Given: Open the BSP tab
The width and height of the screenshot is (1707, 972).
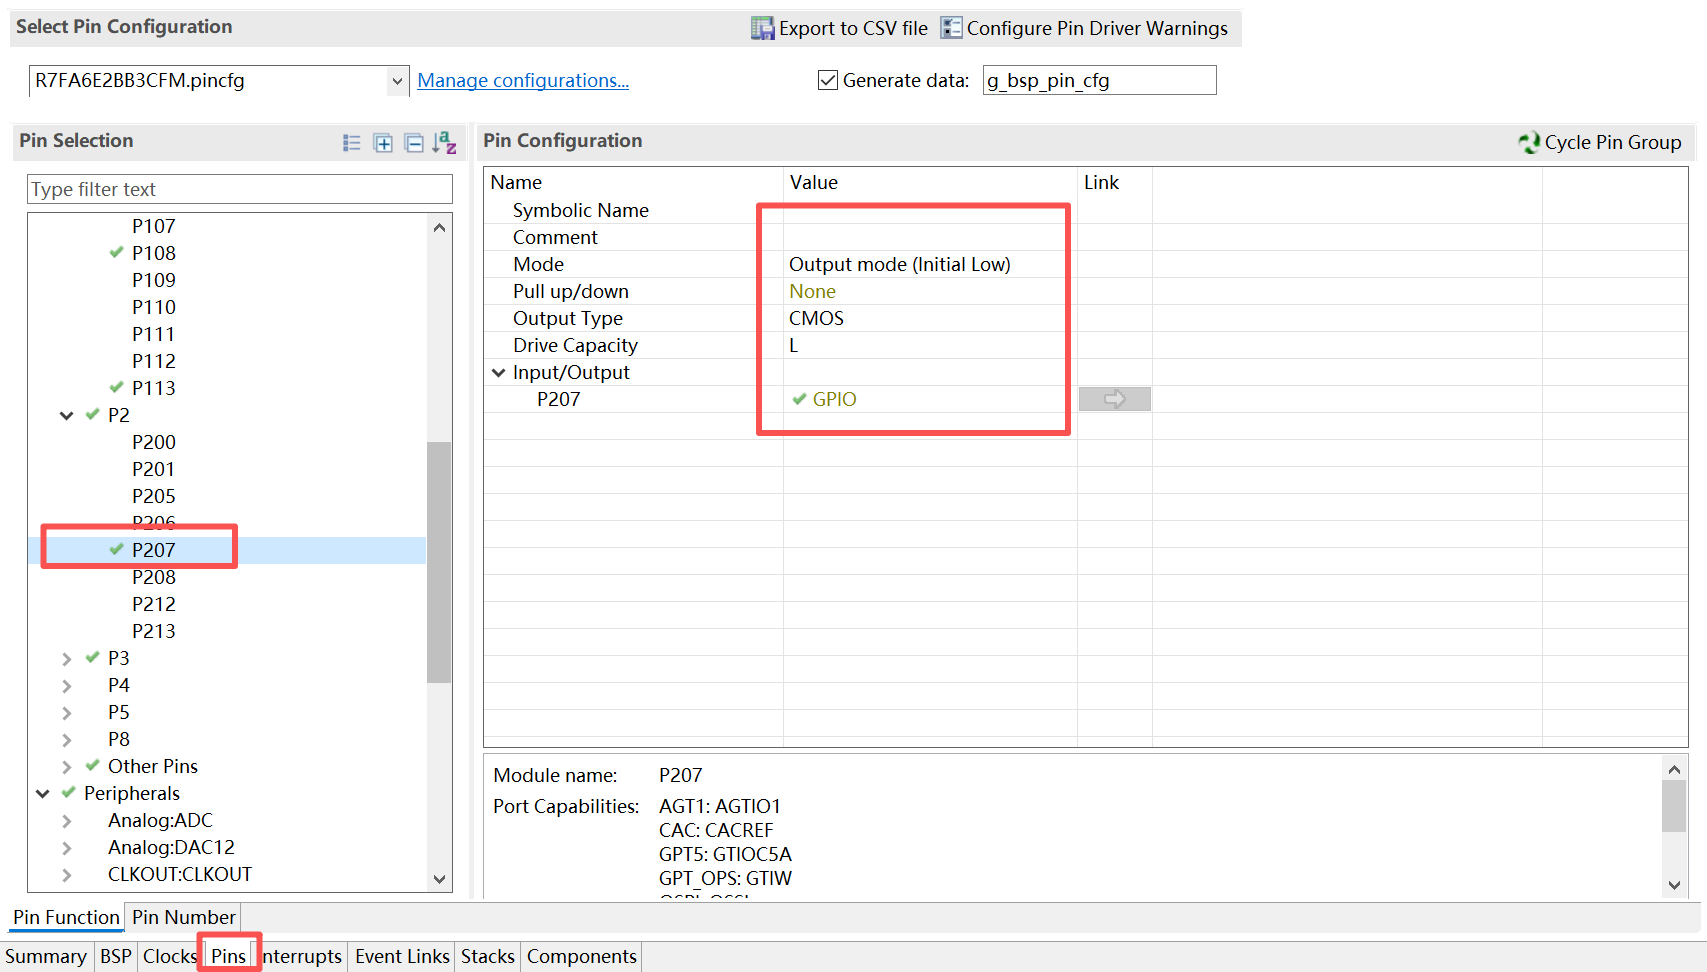Looking at the screenshot, I should [x=116, y=956].
